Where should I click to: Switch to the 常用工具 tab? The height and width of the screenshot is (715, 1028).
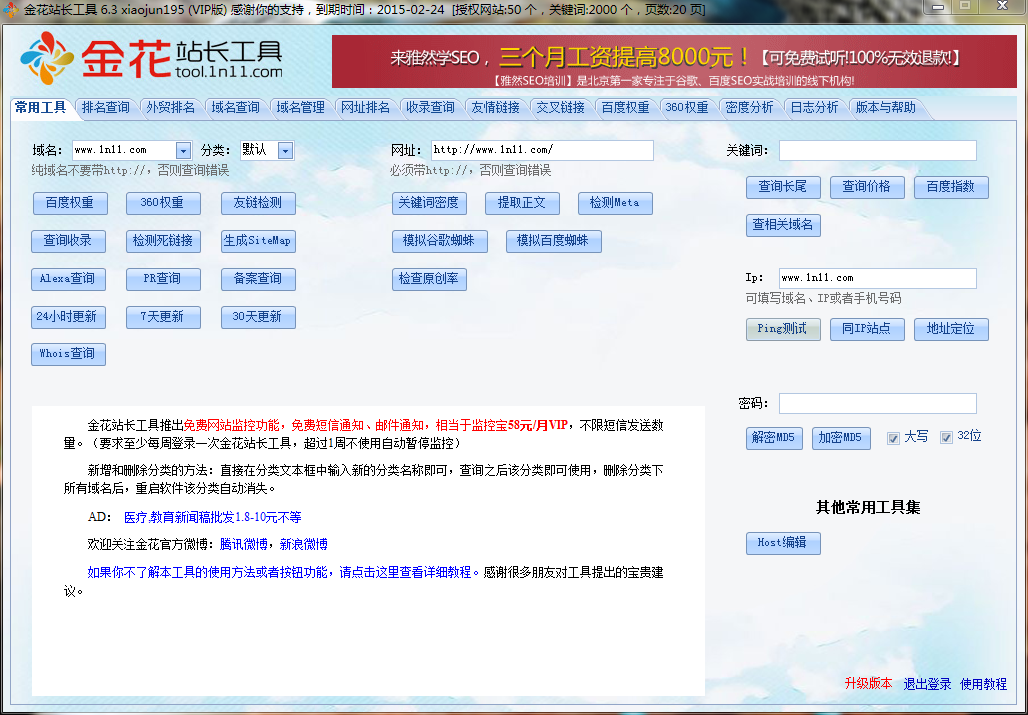tap(41, 107)
